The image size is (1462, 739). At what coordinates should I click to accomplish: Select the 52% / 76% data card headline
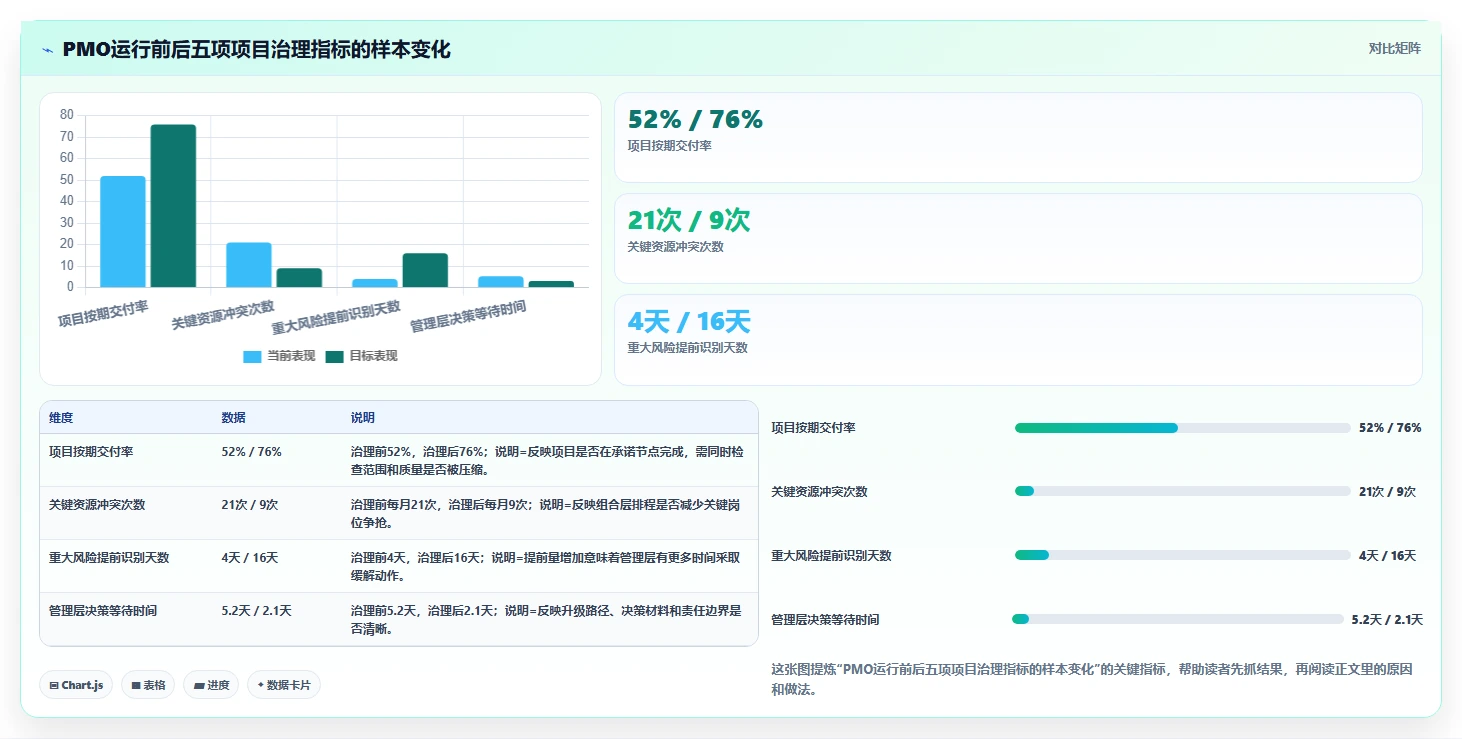[695, 120]
